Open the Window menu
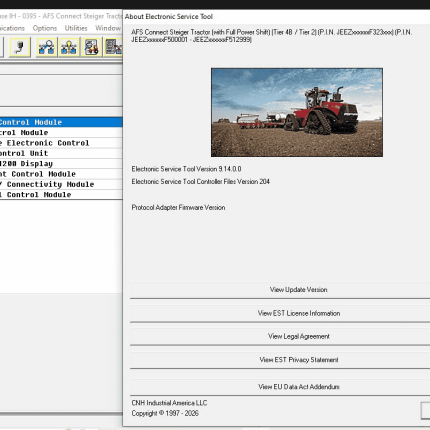 pos(108,28)
